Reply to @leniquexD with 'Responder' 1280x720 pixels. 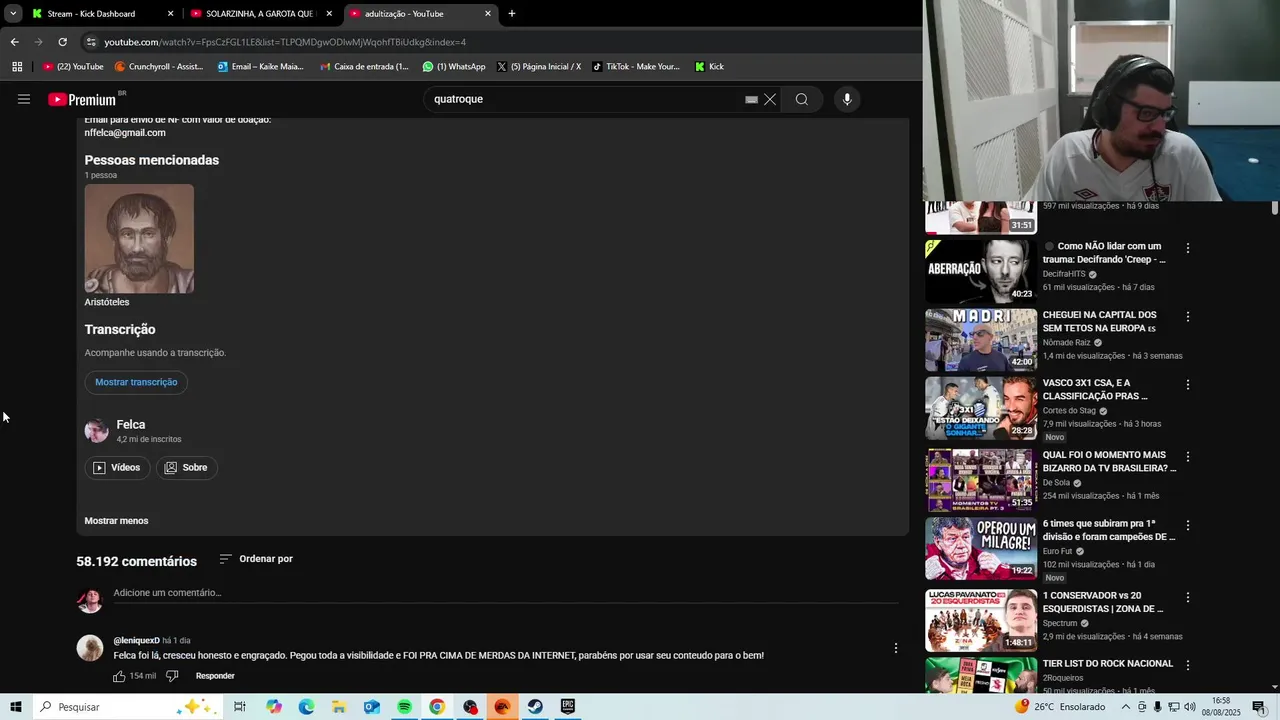click(x=215, y=676)
